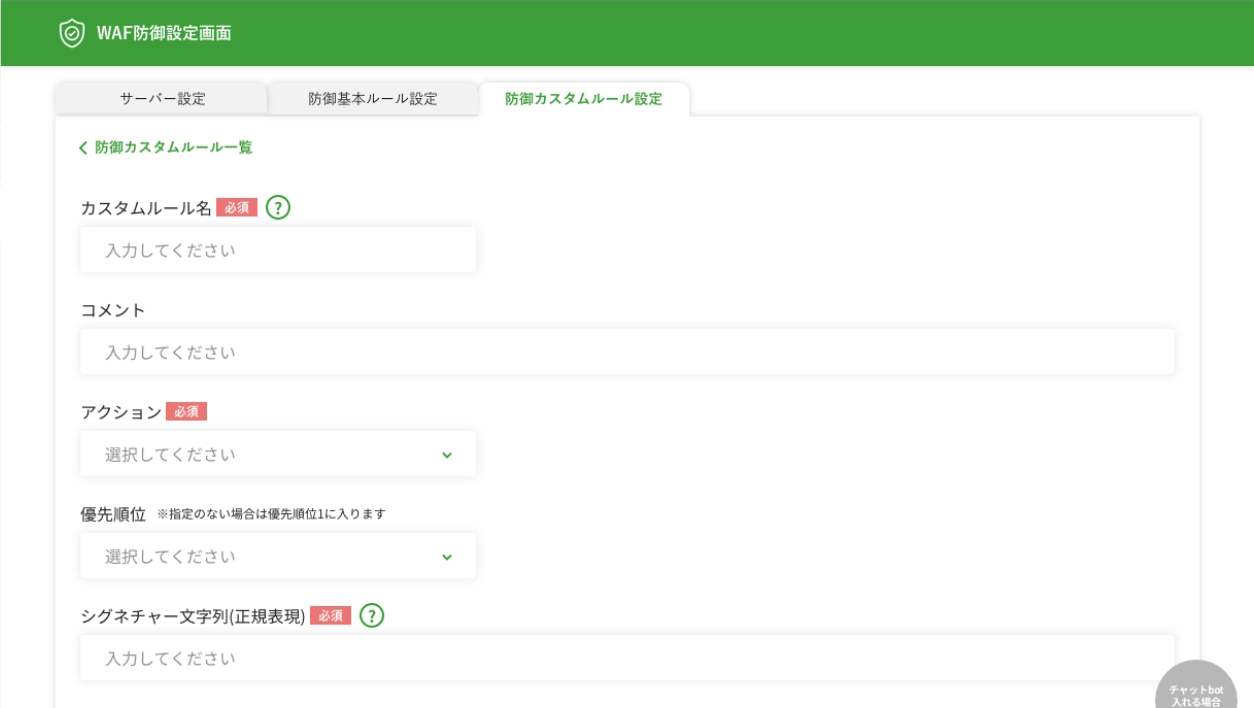
Task: Focus the コメント text field
Action: (x=627, y=353)
